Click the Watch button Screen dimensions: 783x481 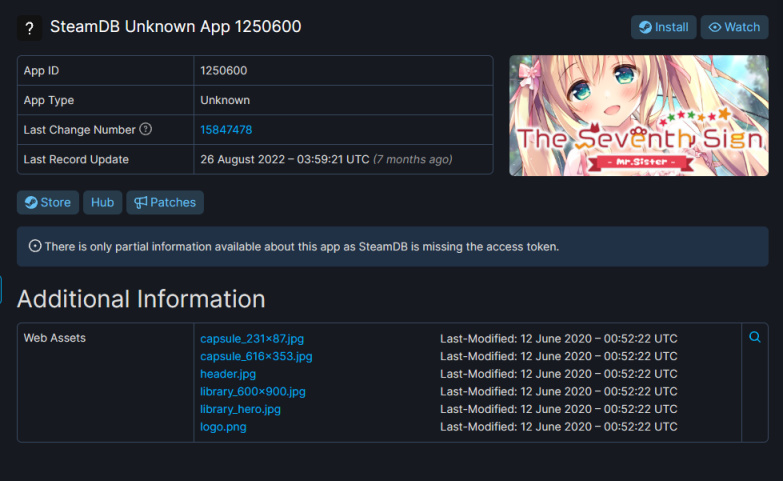[x=735, y=27]
